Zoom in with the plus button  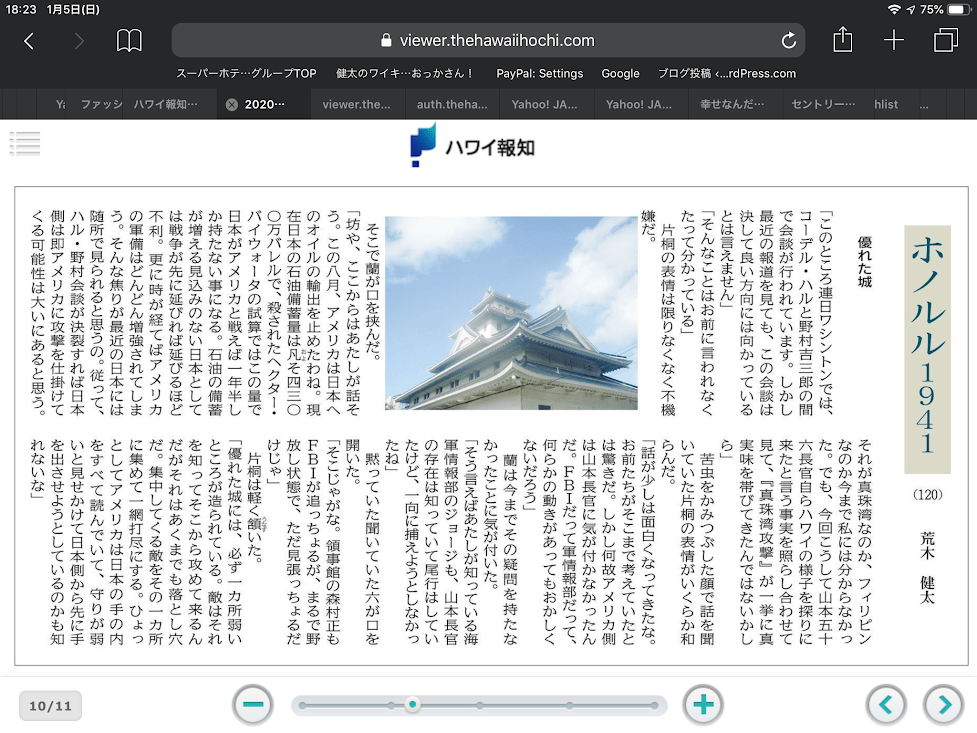703,705
